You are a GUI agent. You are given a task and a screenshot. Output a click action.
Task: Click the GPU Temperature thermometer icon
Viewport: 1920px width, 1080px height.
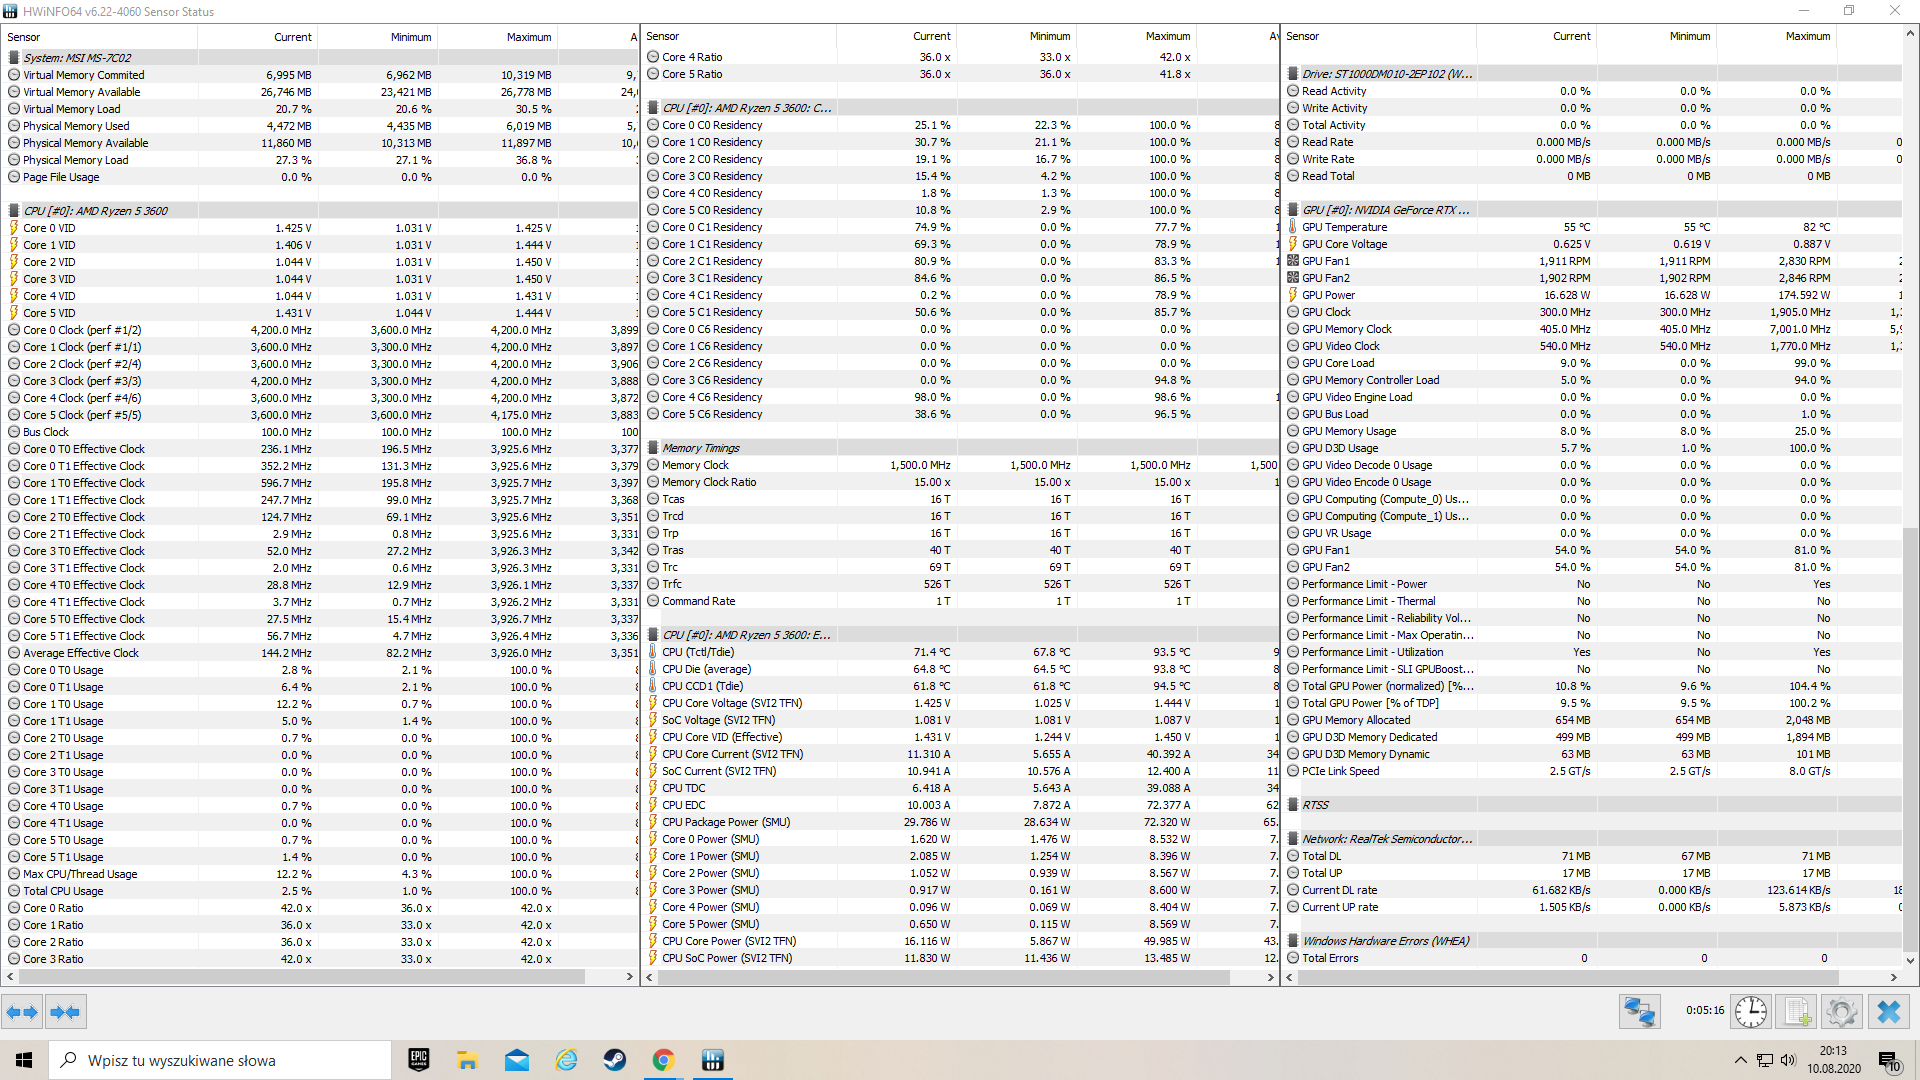pos(1293,227)
